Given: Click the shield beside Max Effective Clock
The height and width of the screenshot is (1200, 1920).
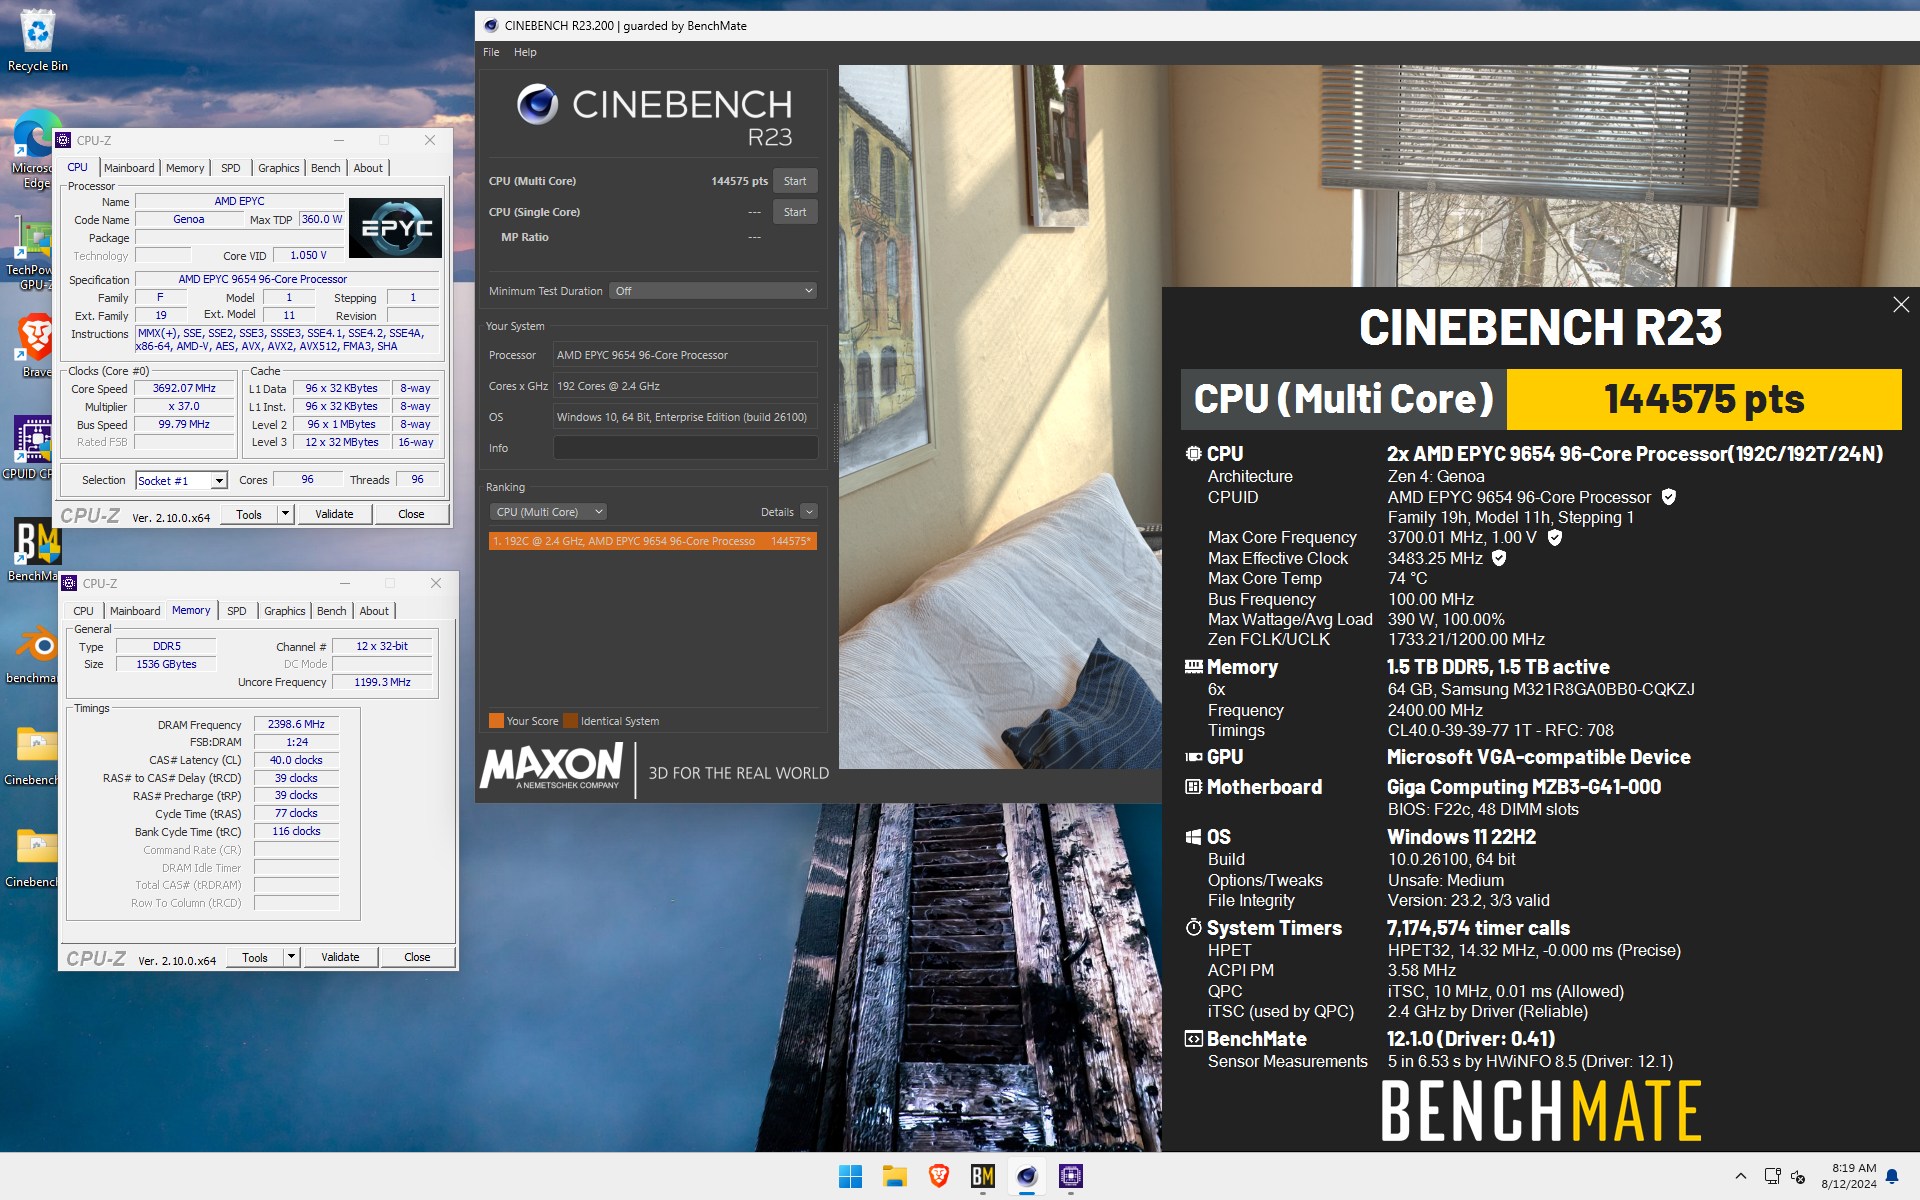Looking at the screenshot, I should 1499,559.
